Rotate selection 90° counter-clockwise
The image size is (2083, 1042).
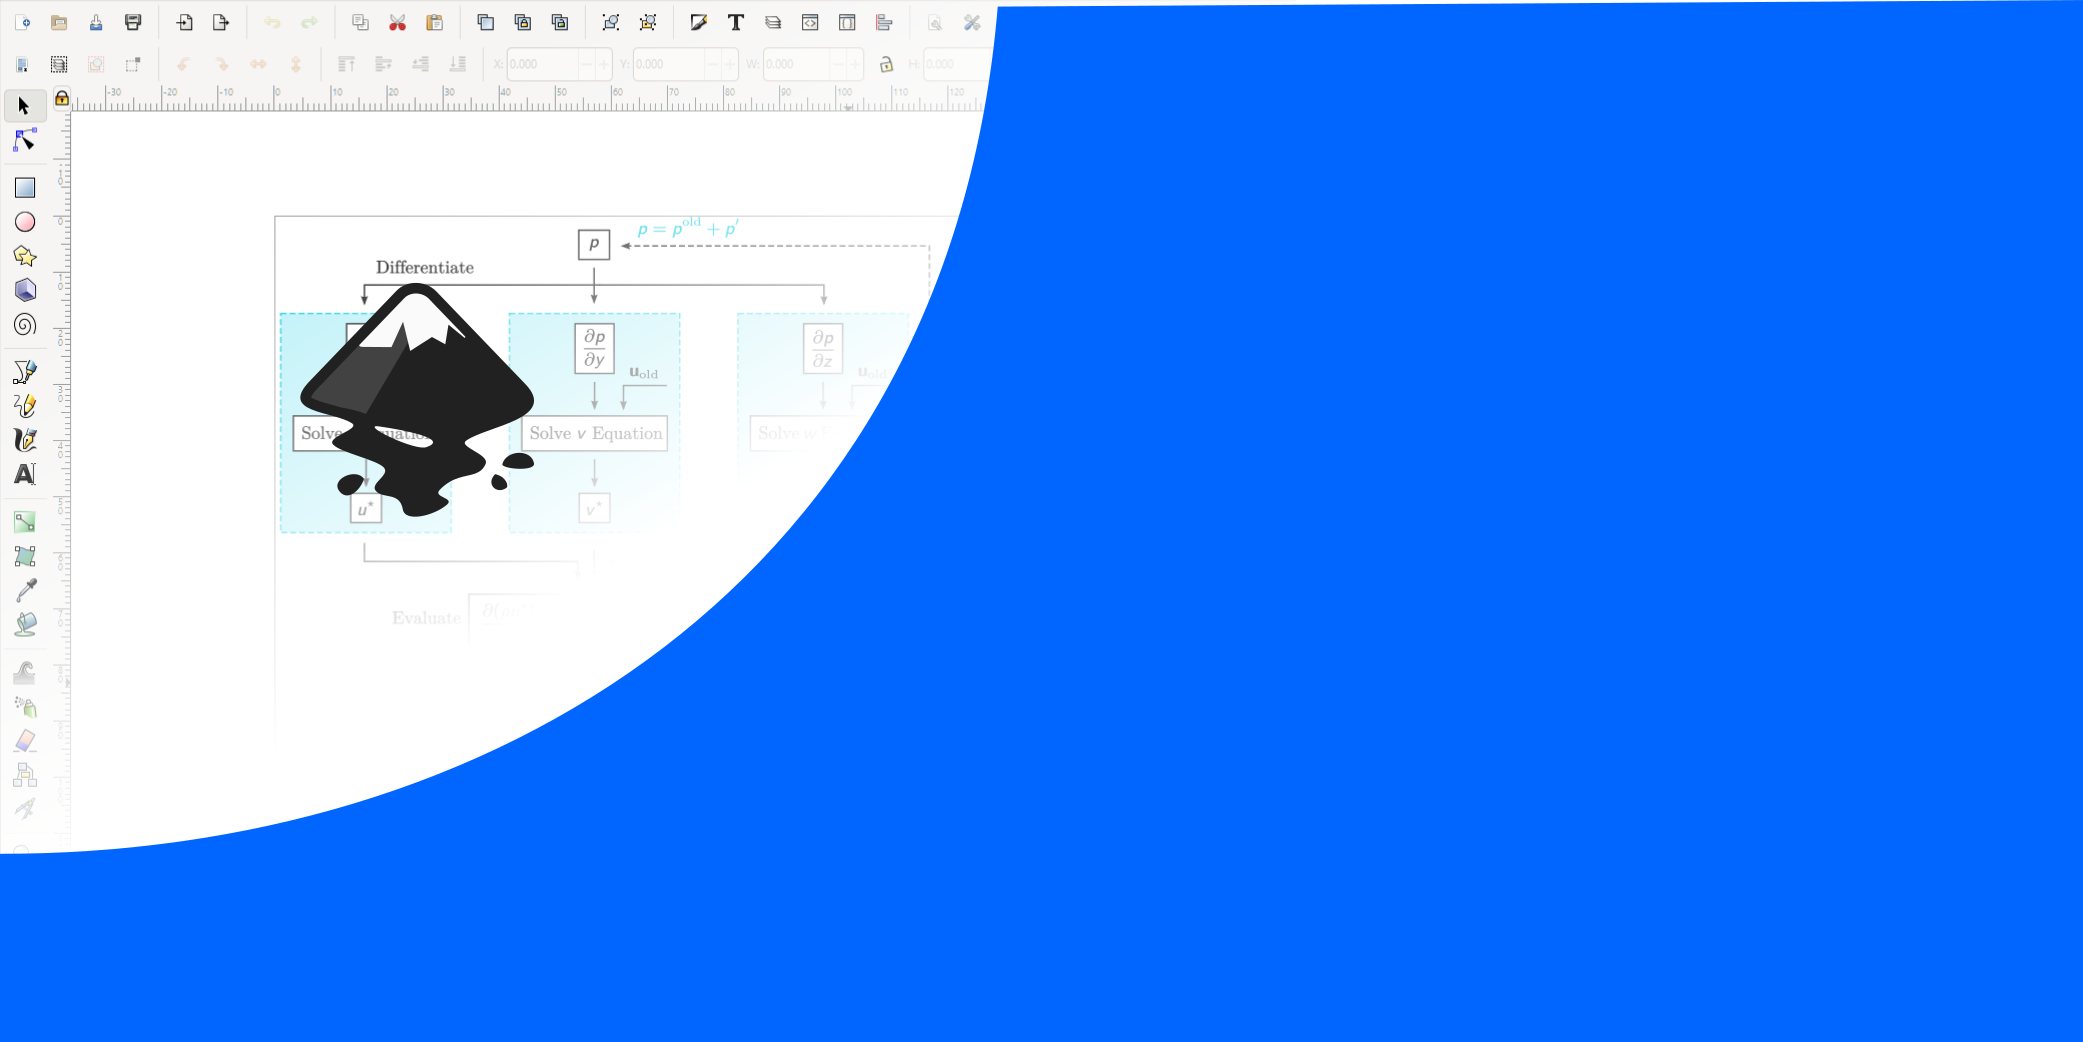tap(184, 64)
